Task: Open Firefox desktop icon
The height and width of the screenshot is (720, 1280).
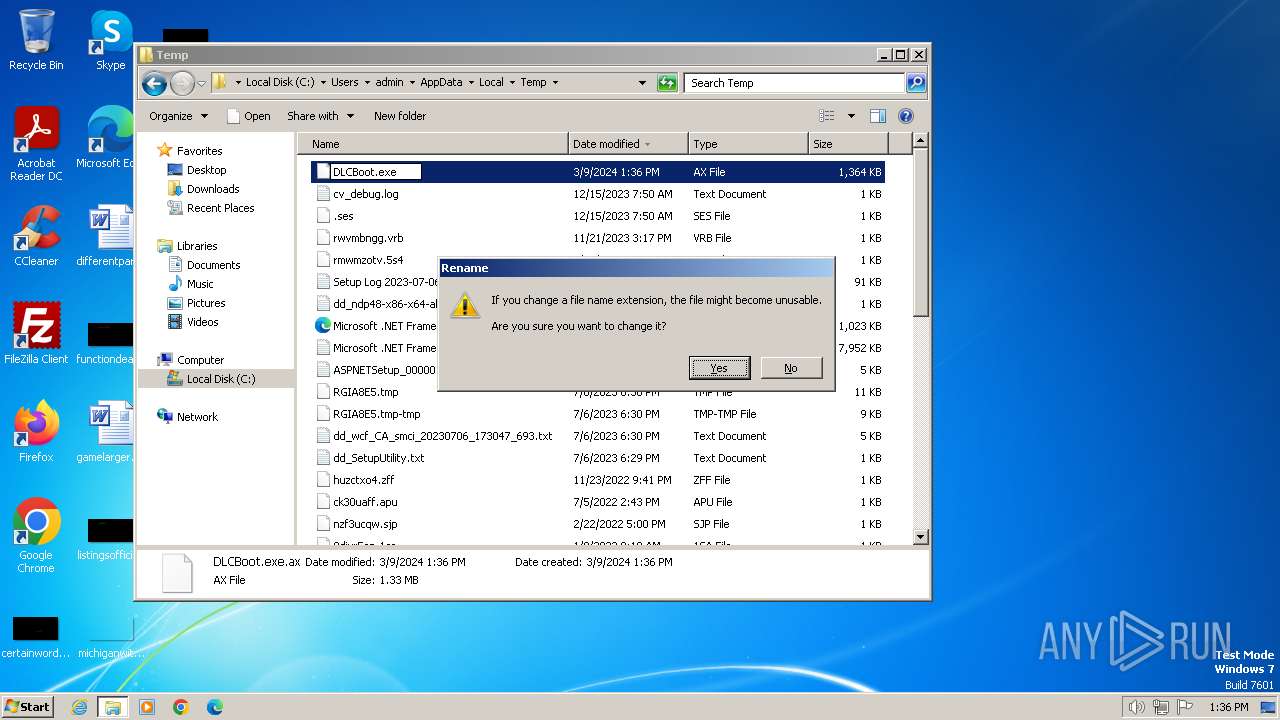Action: (36, 432)
